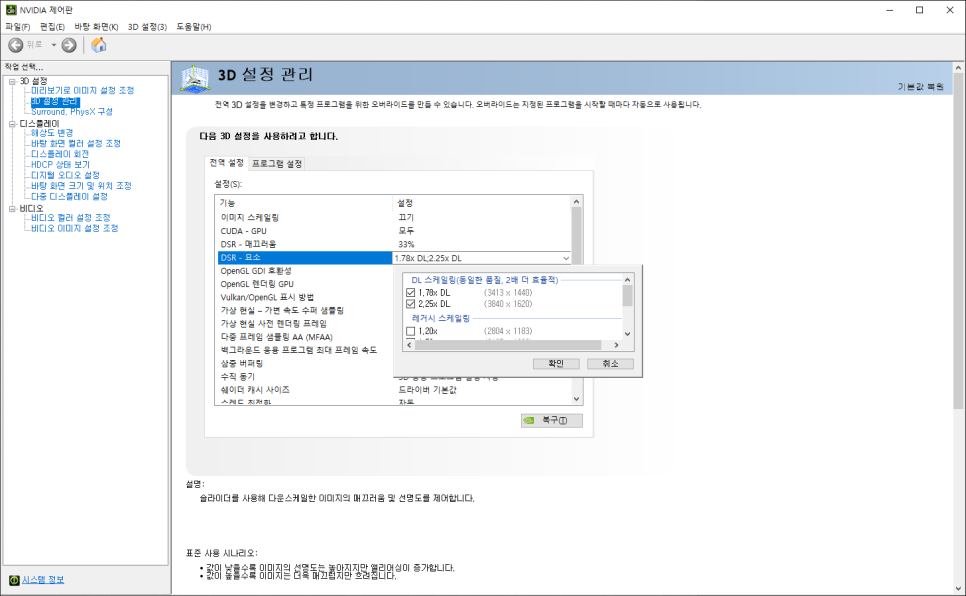This screenshot has width=966, height=596.
Task: Select 쉐이더 캐시 사이즈 row
Action: click(x=394, y=390)
